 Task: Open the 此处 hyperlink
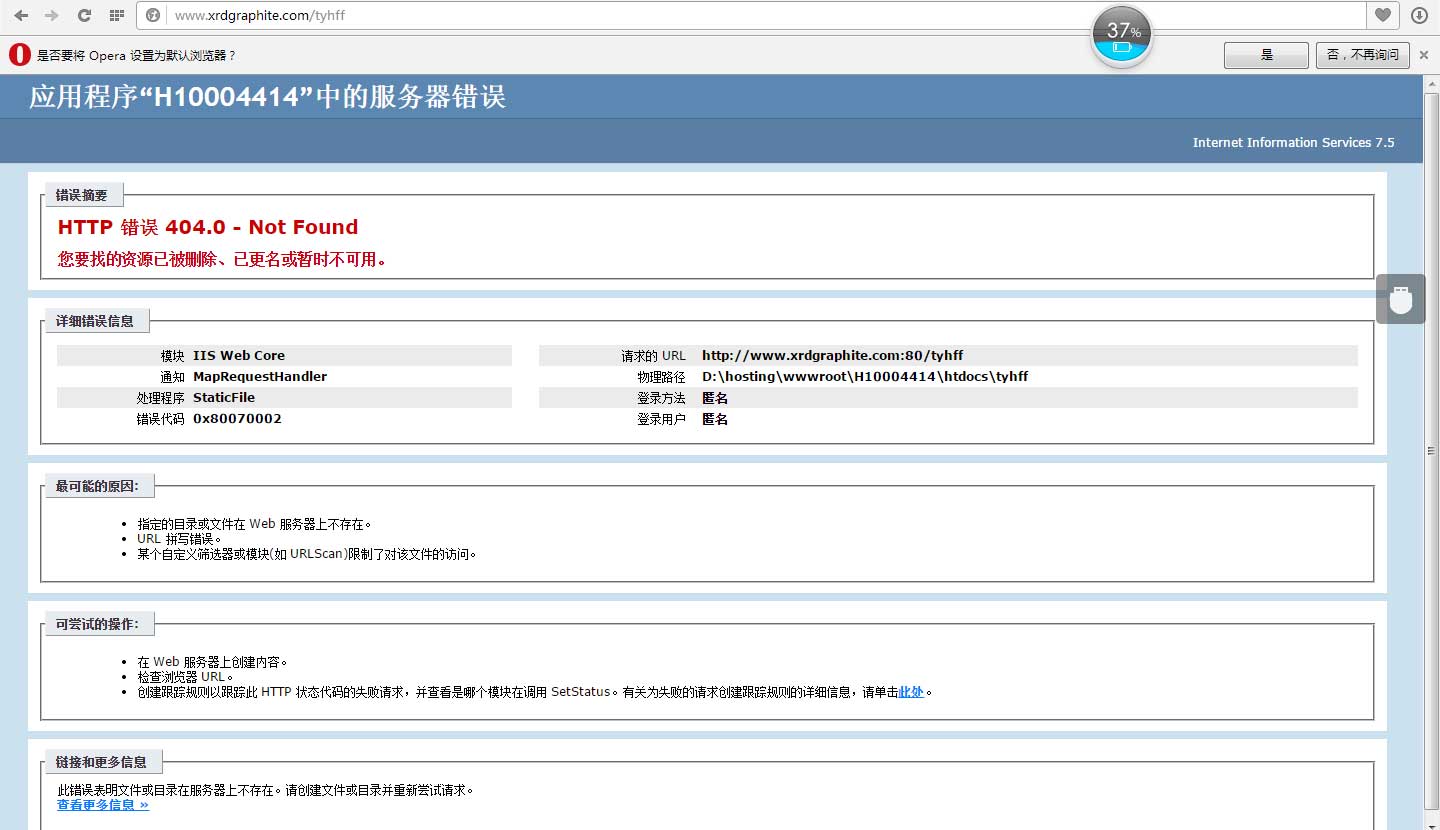(x=911, y=692)
